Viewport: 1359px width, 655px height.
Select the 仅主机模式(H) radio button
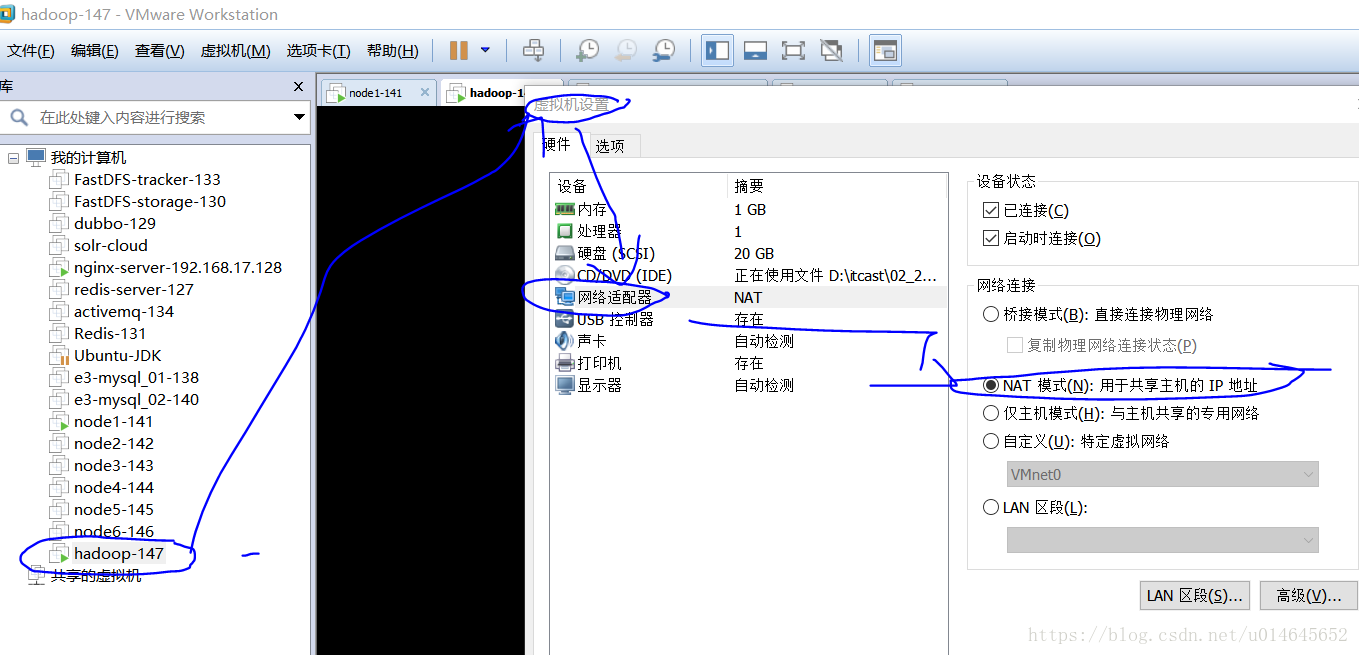click(991, 413)
